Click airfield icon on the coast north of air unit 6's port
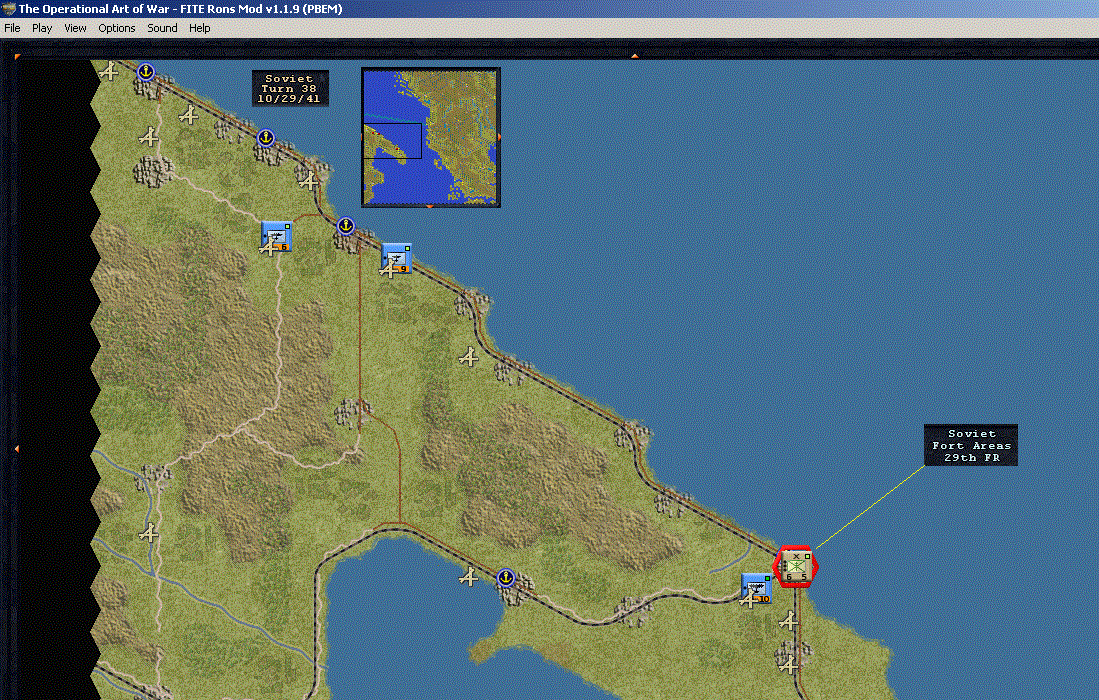This screenshot has height=700, width=1099. pyautogui.click(x=309, y=181)
